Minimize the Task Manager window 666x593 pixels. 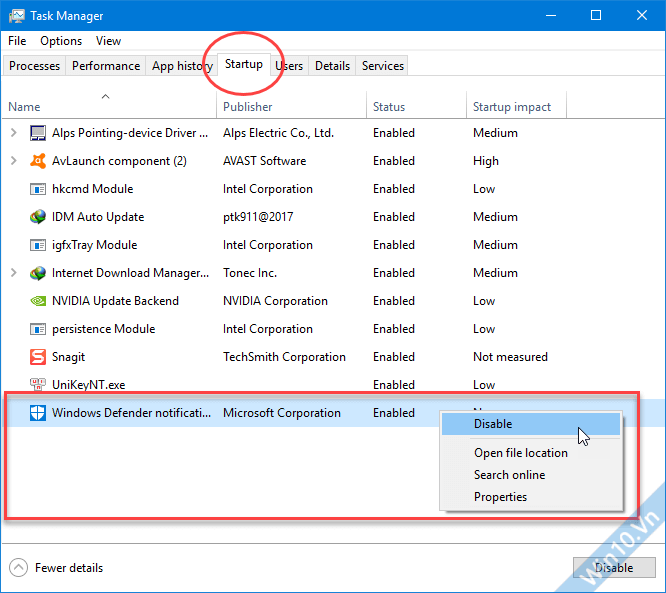(551, 16)
